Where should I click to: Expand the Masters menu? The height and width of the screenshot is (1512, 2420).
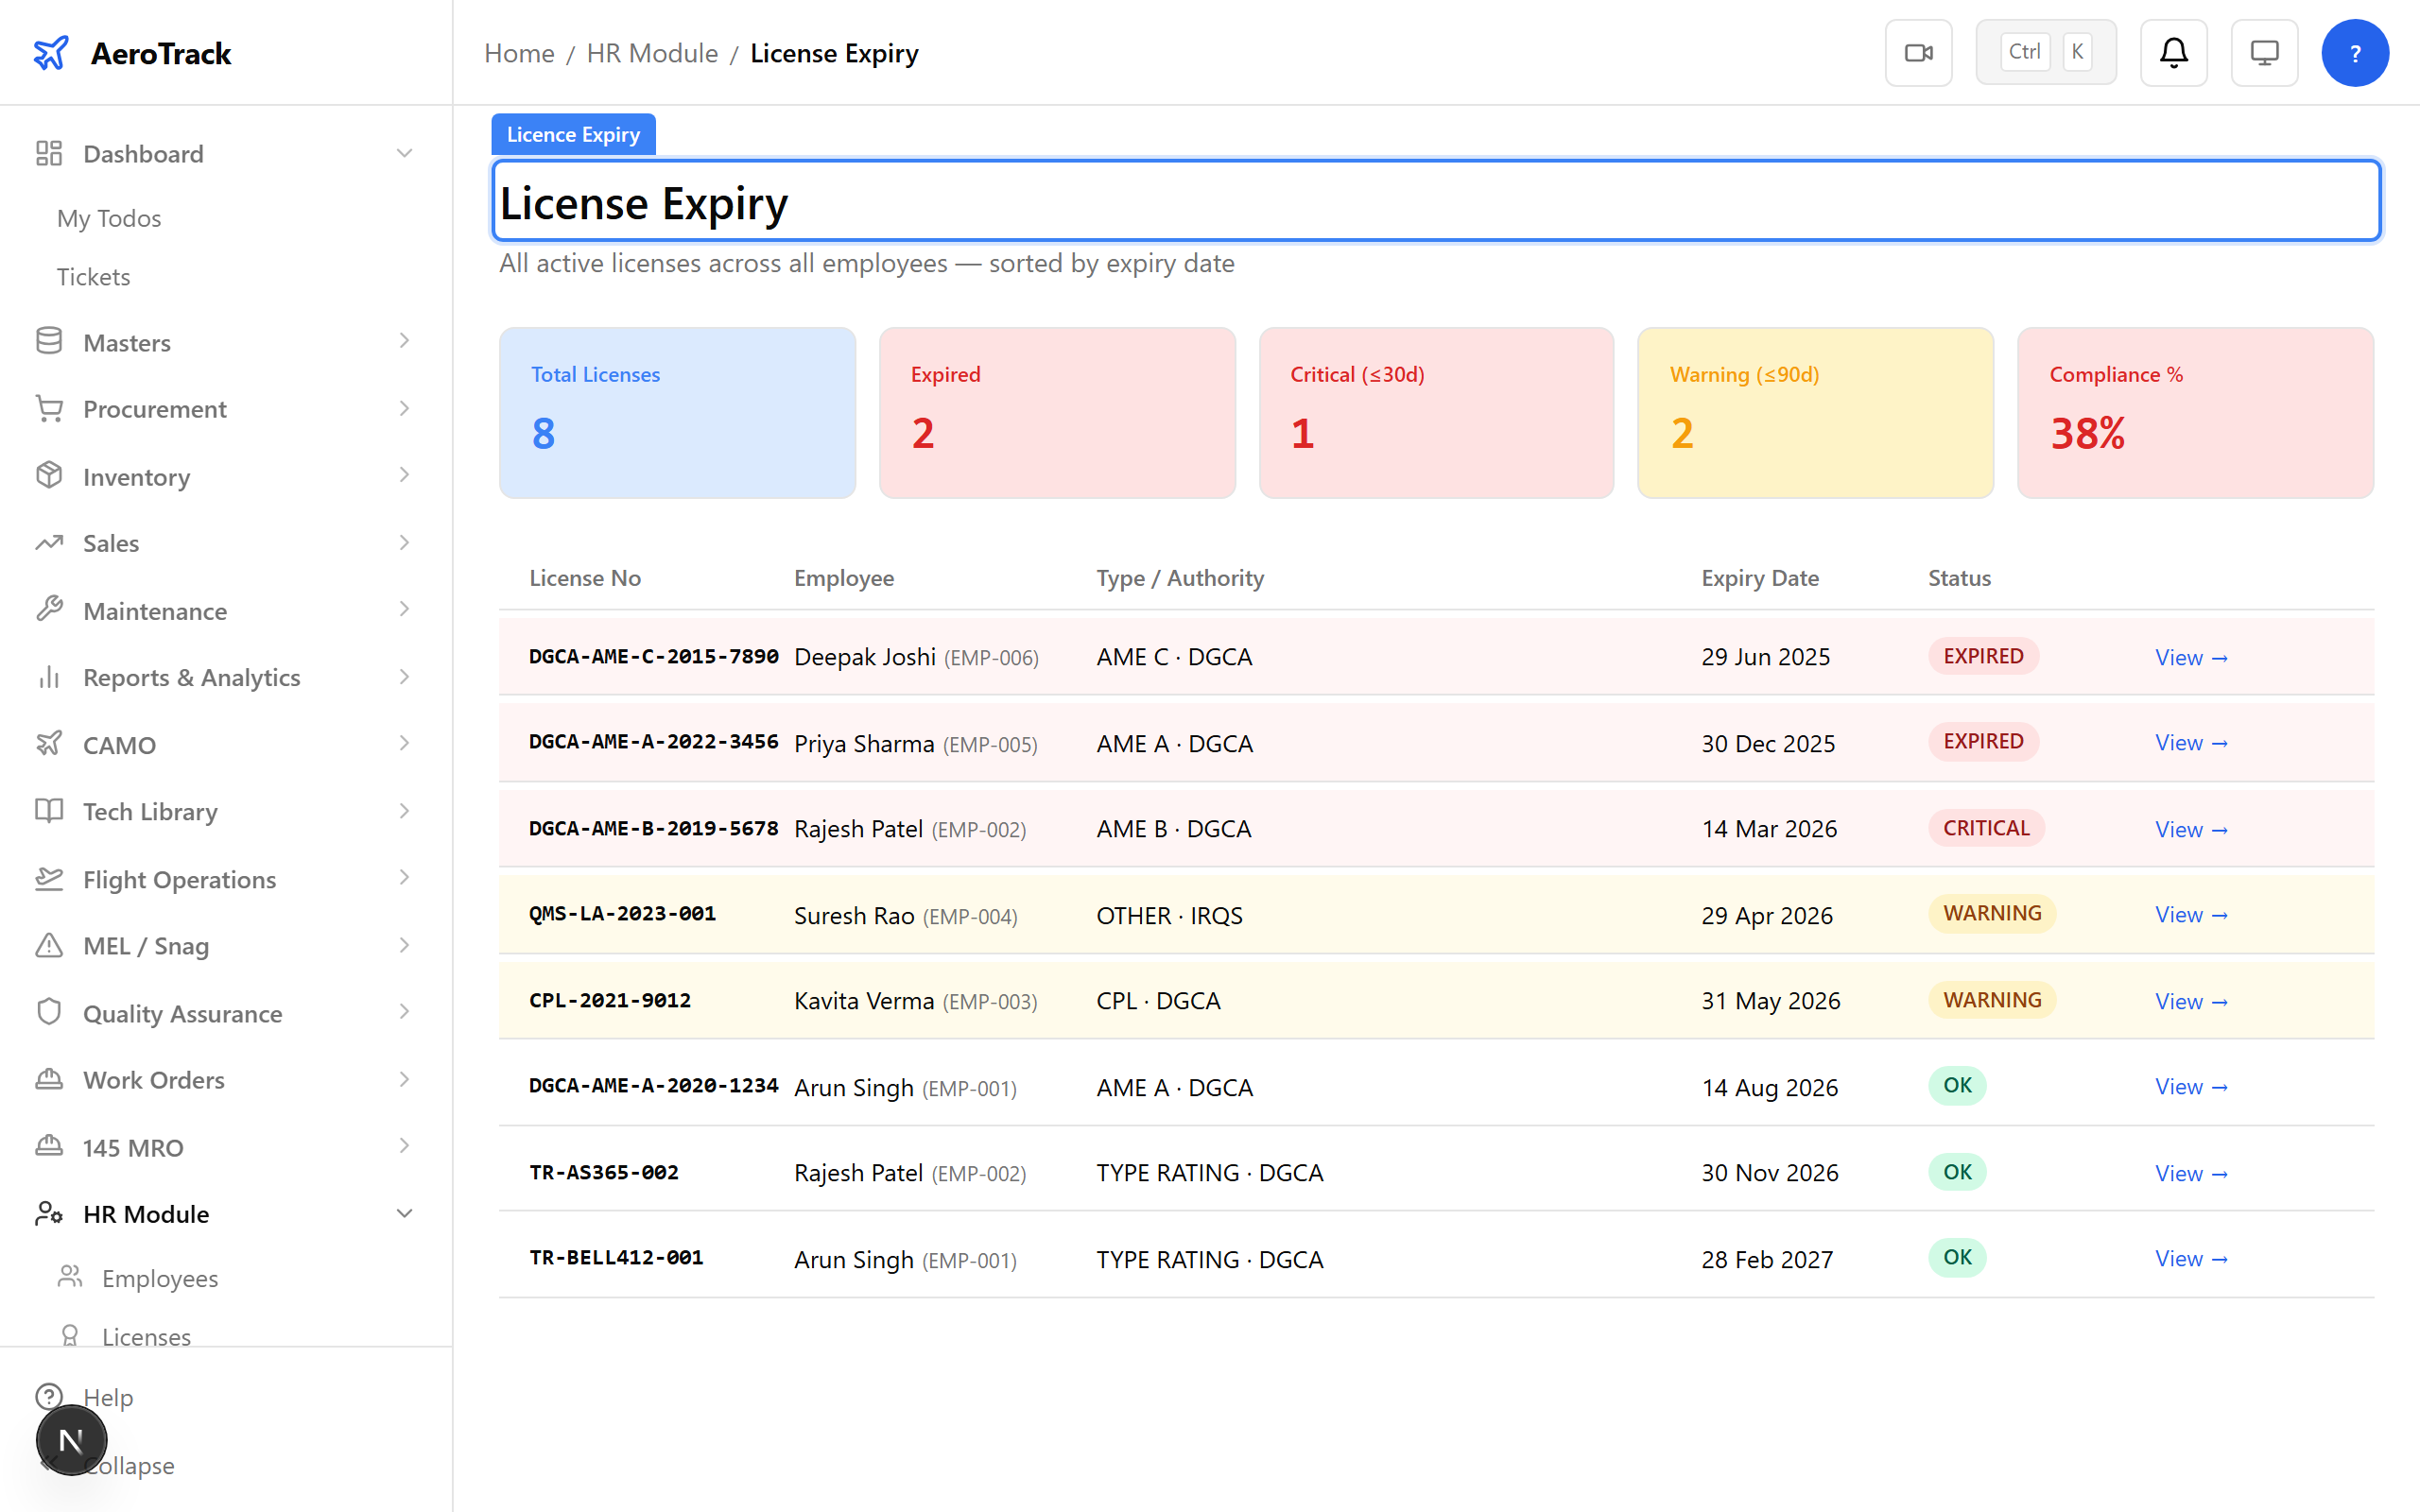click(x=404, y=341)
